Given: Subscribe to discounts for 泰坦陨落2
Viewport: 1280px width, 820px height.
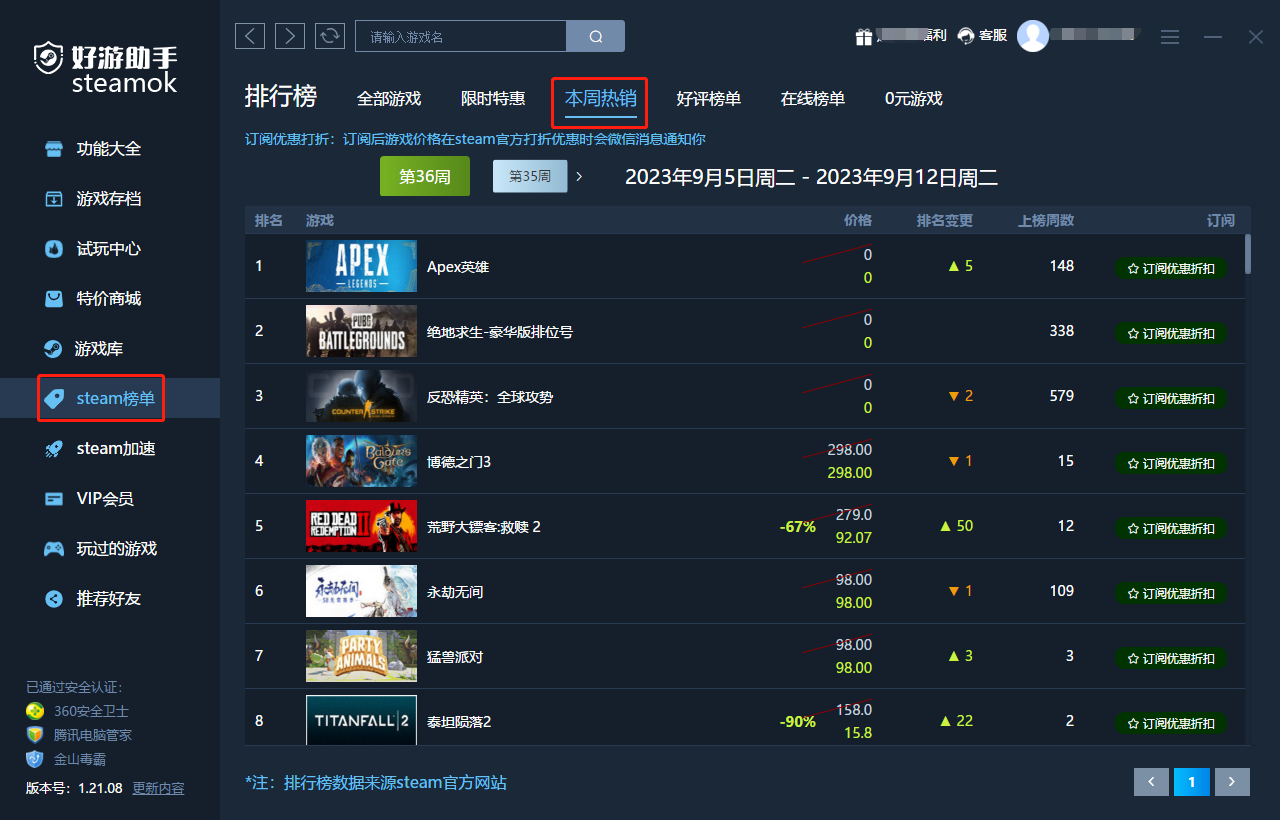Looking at the screenshot, I should click(1171, 723).
